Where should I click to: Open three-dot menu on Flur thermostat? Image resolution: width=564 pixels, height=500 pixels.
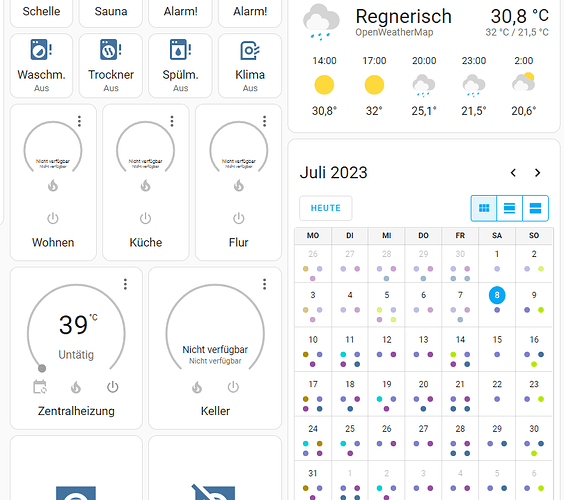[264, 121]
